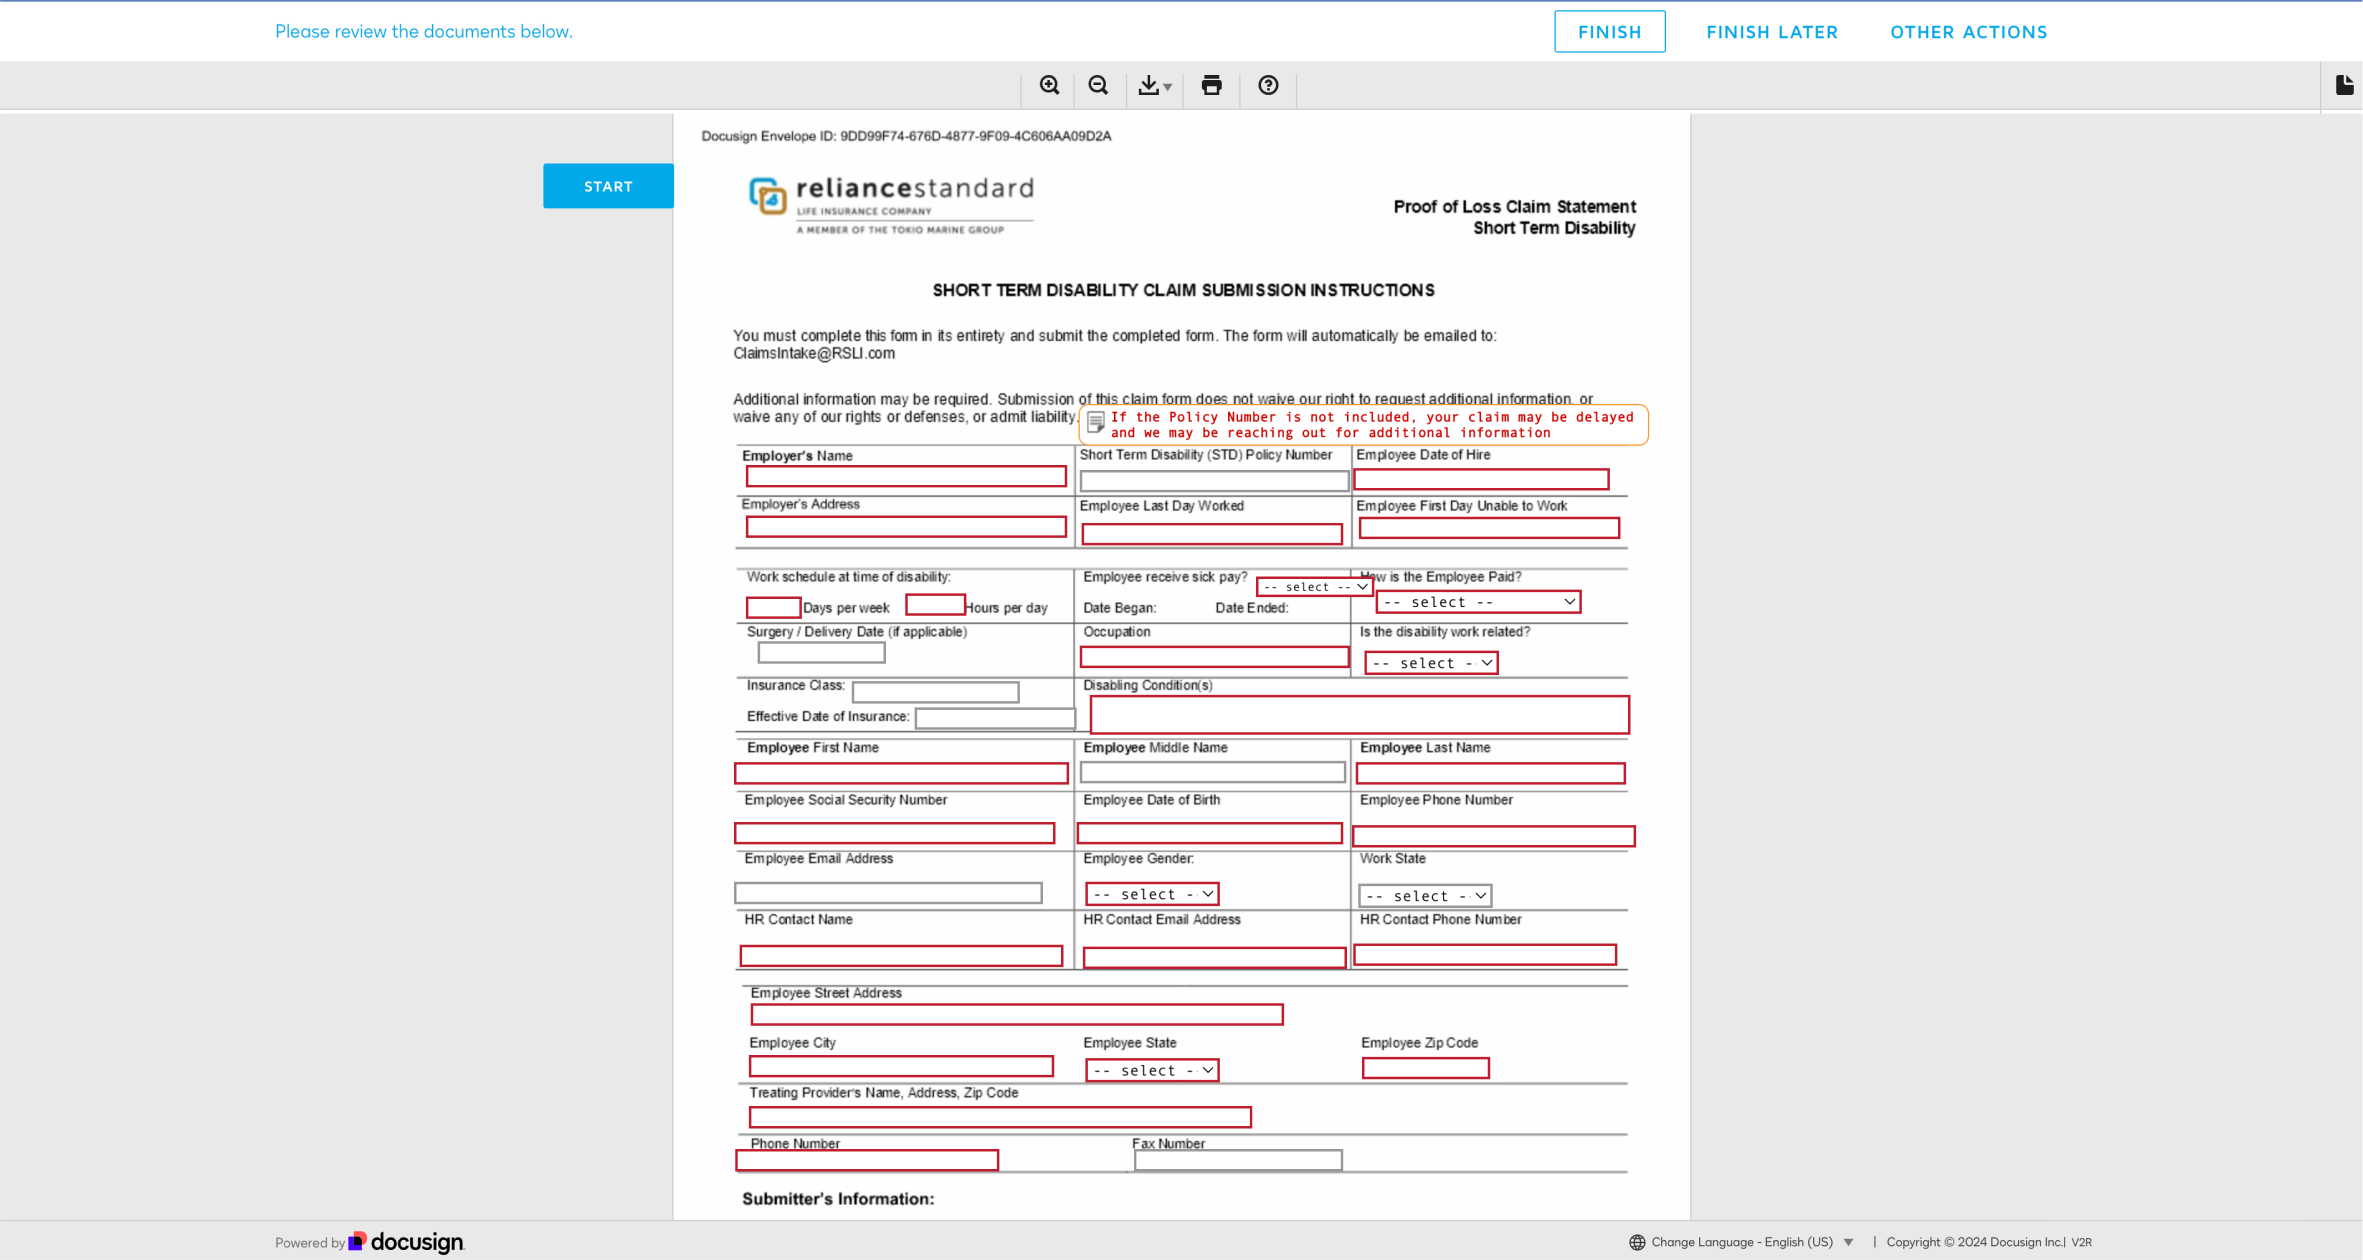Click the Effective Date of Insurance field

pos(995,719)
